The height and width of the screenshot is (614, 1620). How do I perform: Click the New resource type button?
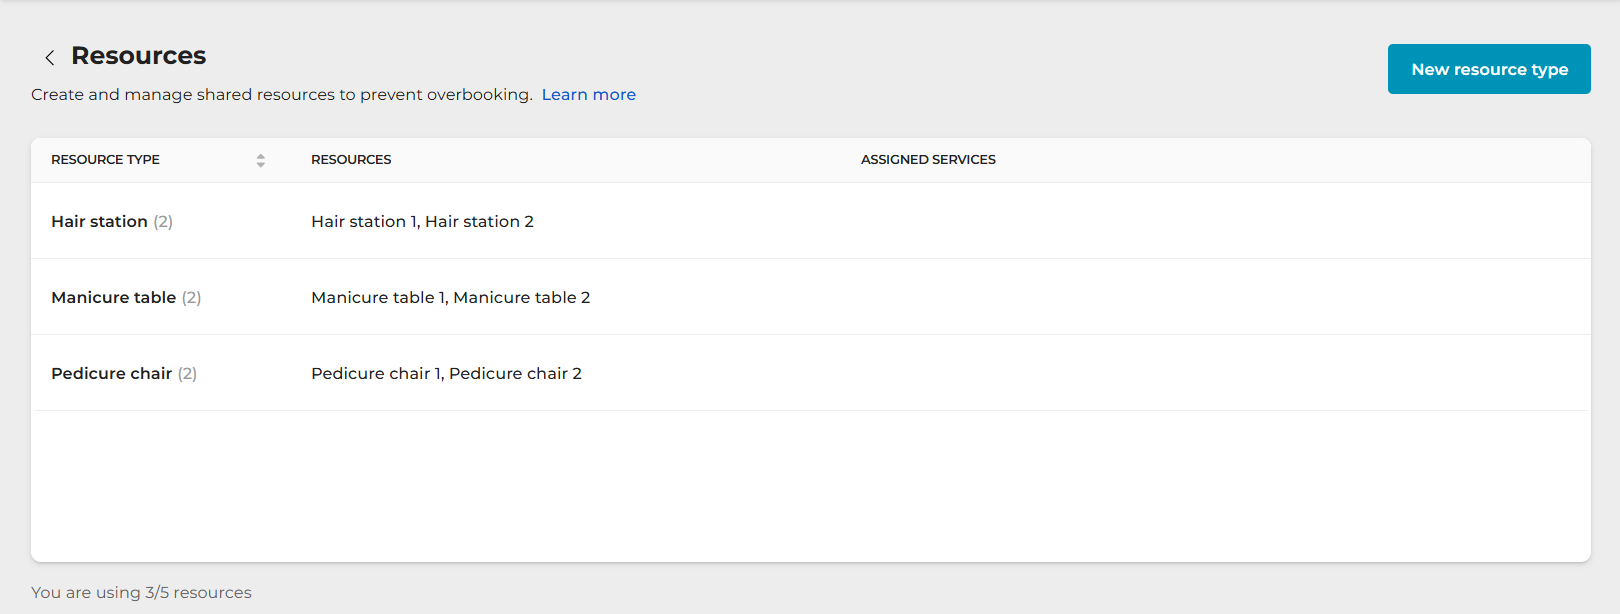[1488, 69]
